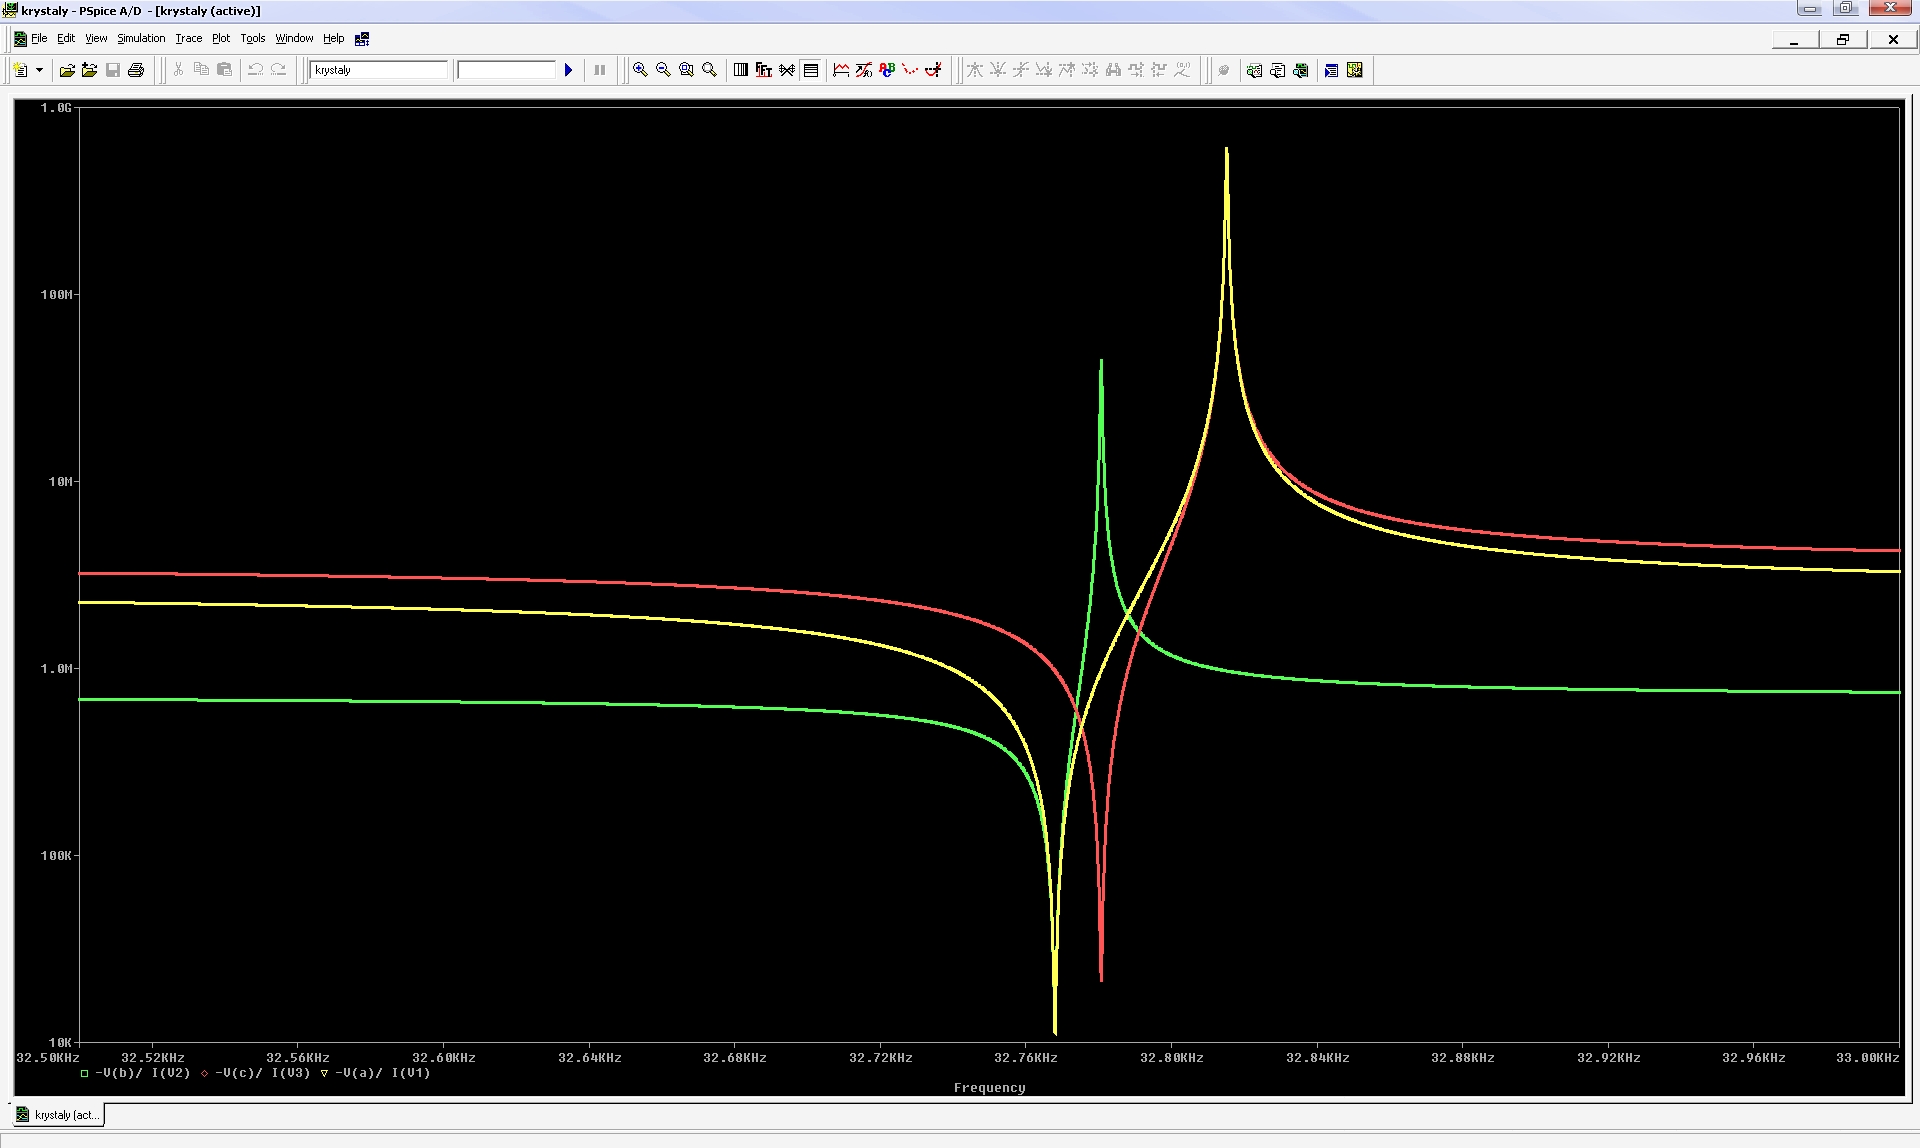Open the Window menu

(294, 38)
